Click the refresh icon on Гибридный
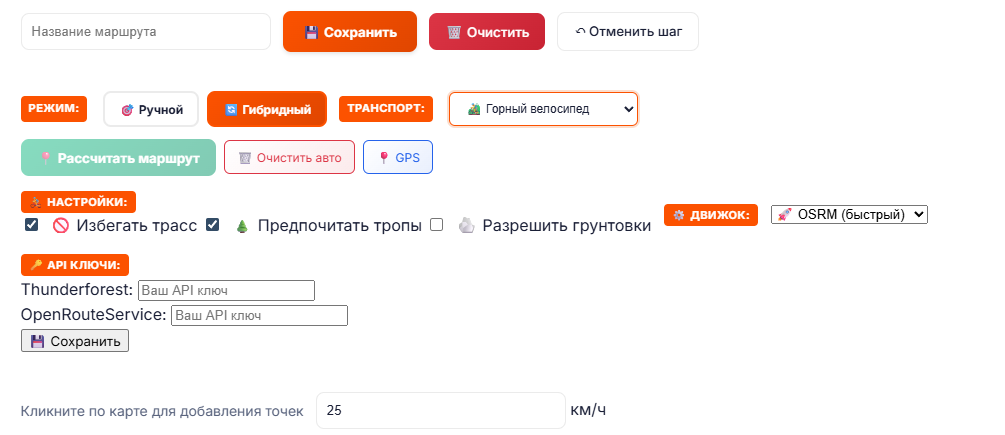This screenshot has width=1005, height=435. pos(231,110)
